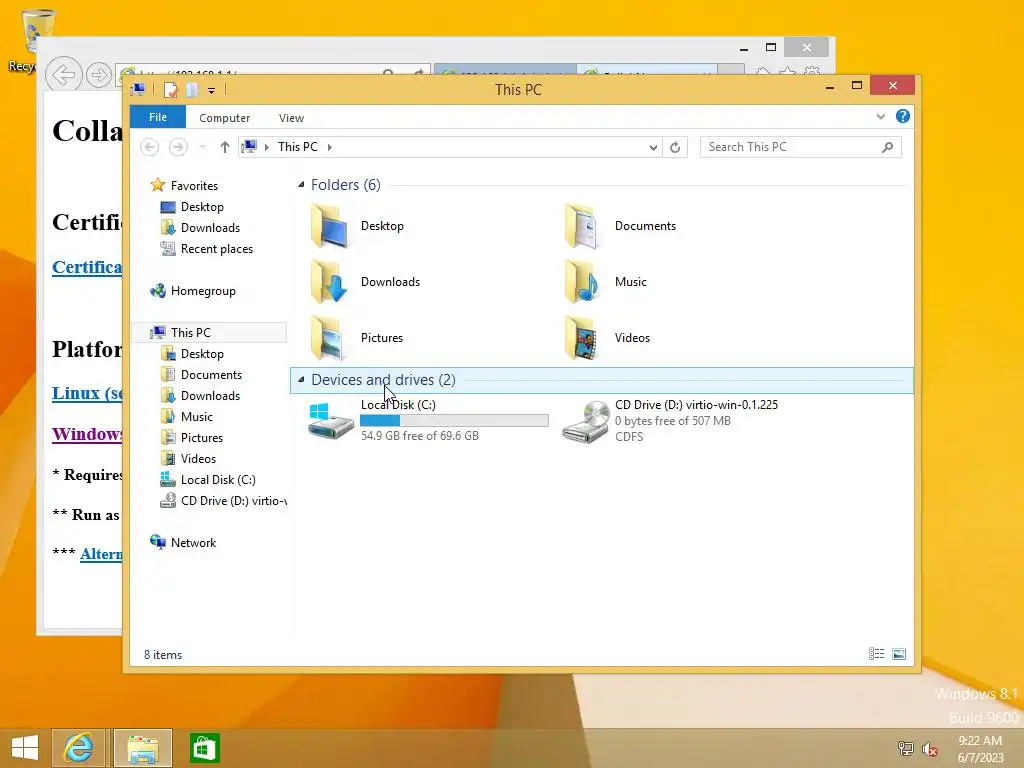Open the Windows Store from taskbar
1024x768 pixels.
[204, 748]
